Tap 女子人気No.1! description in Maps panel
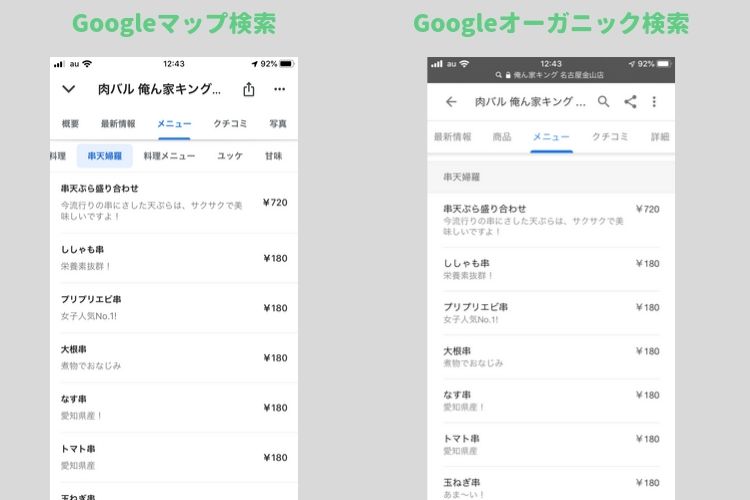The width and height of the screenshot is (750, 500). (x=89, y=316)
